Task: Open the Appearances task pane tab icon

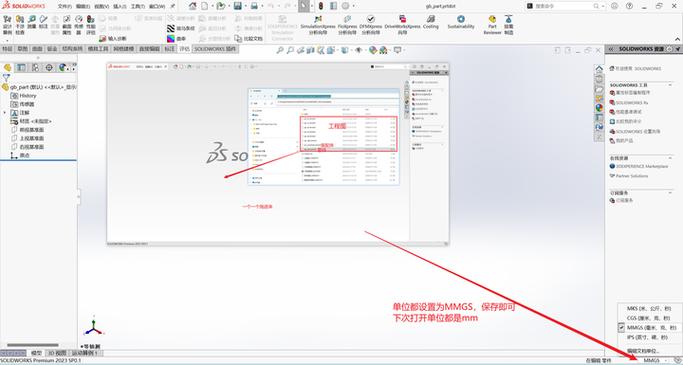Action: (599, 108)
